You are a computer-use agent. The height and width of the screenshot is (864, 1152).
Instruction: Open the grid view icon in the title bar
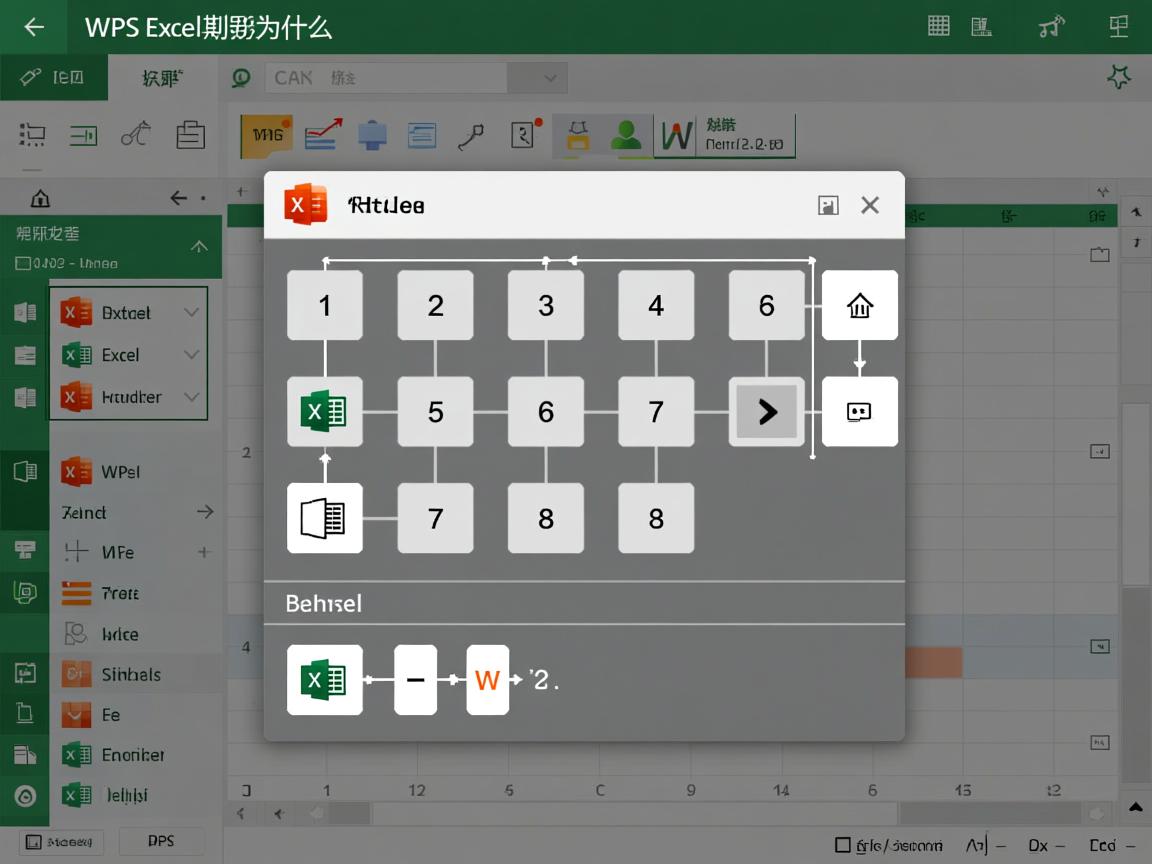938,26
